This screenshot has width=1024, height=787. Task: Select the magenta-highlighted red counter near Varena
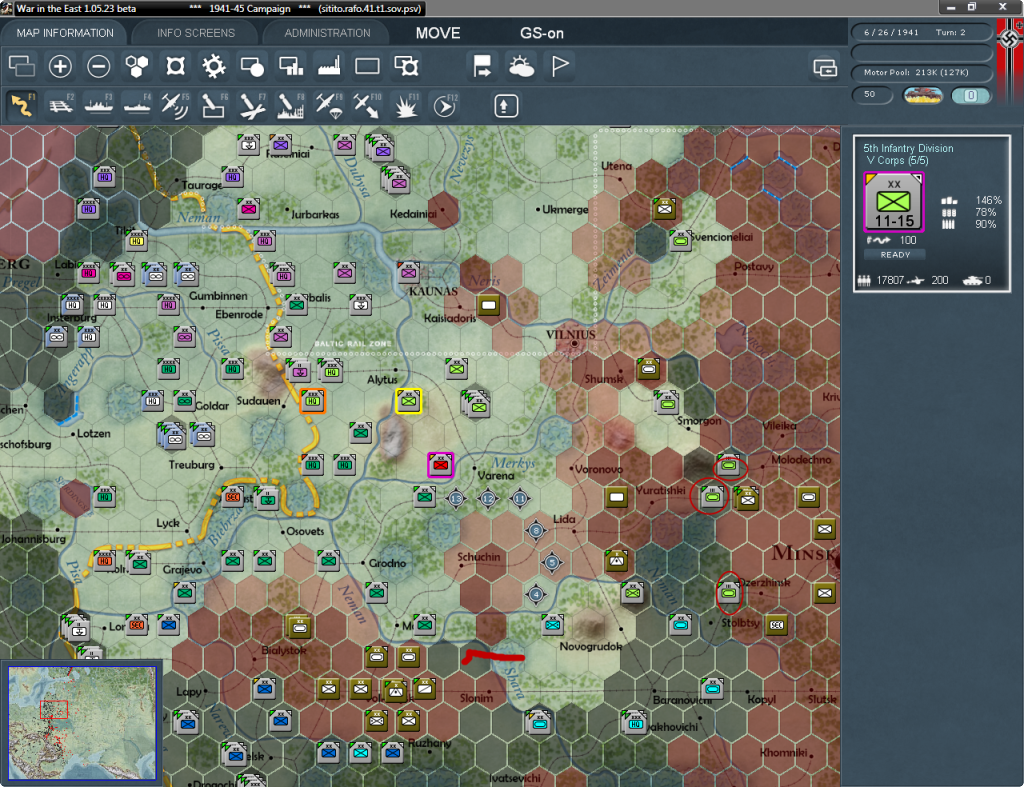tap(441, 465)
